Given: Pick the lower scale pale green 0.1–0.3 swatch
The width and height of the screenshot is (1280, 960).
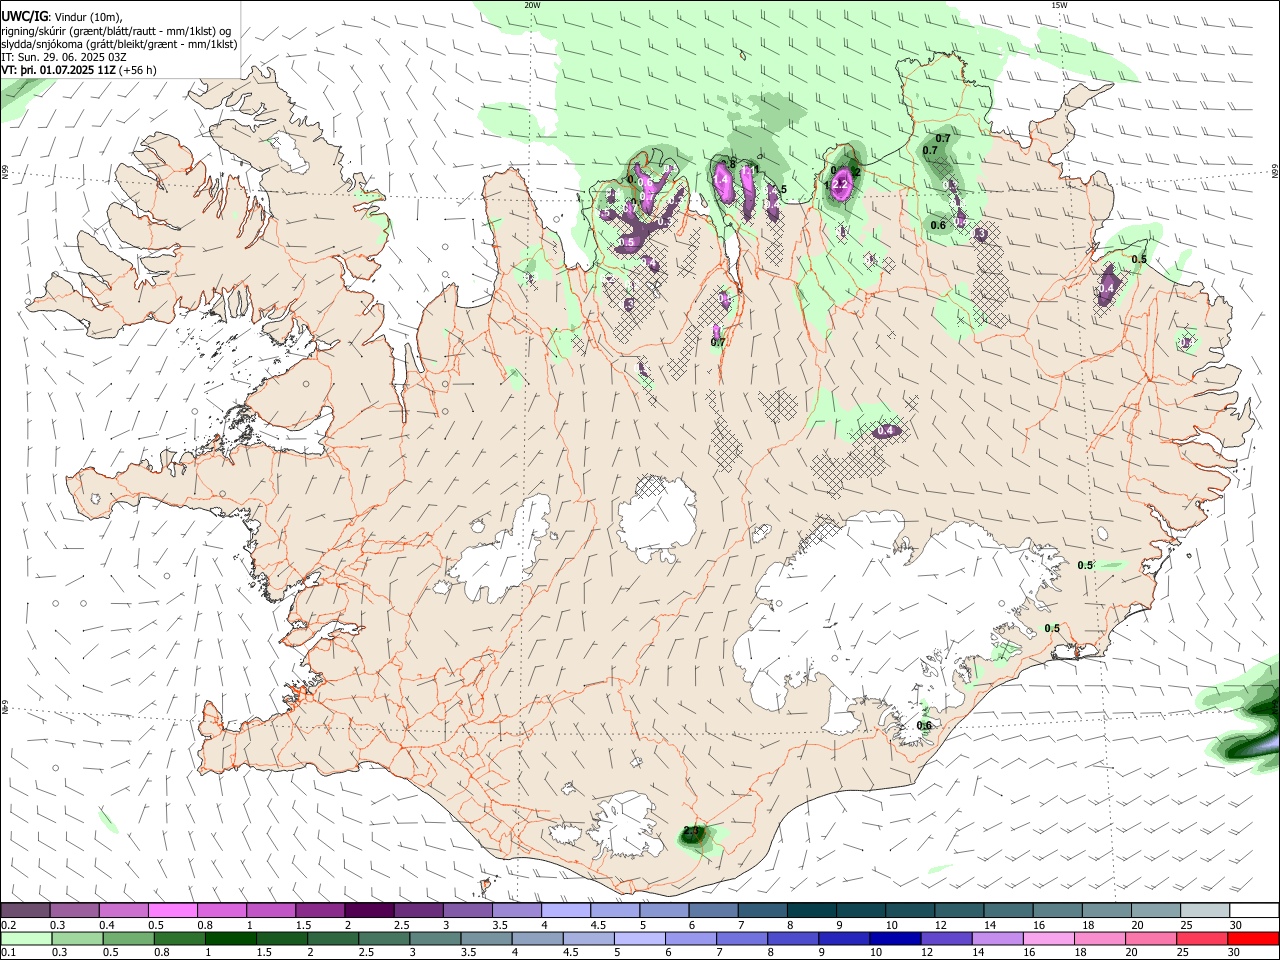Looking at the screenshot, I should point(25,938).
